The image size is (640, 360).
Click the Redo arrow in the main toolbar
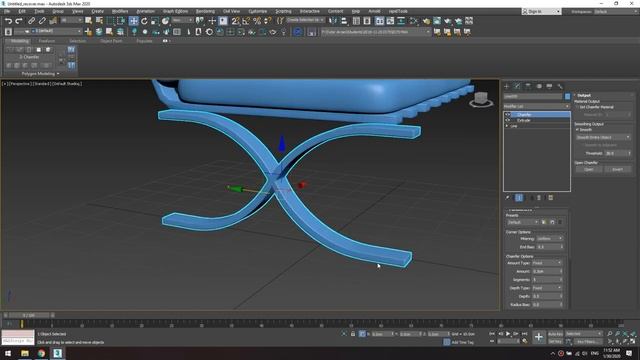click(19, 21)
